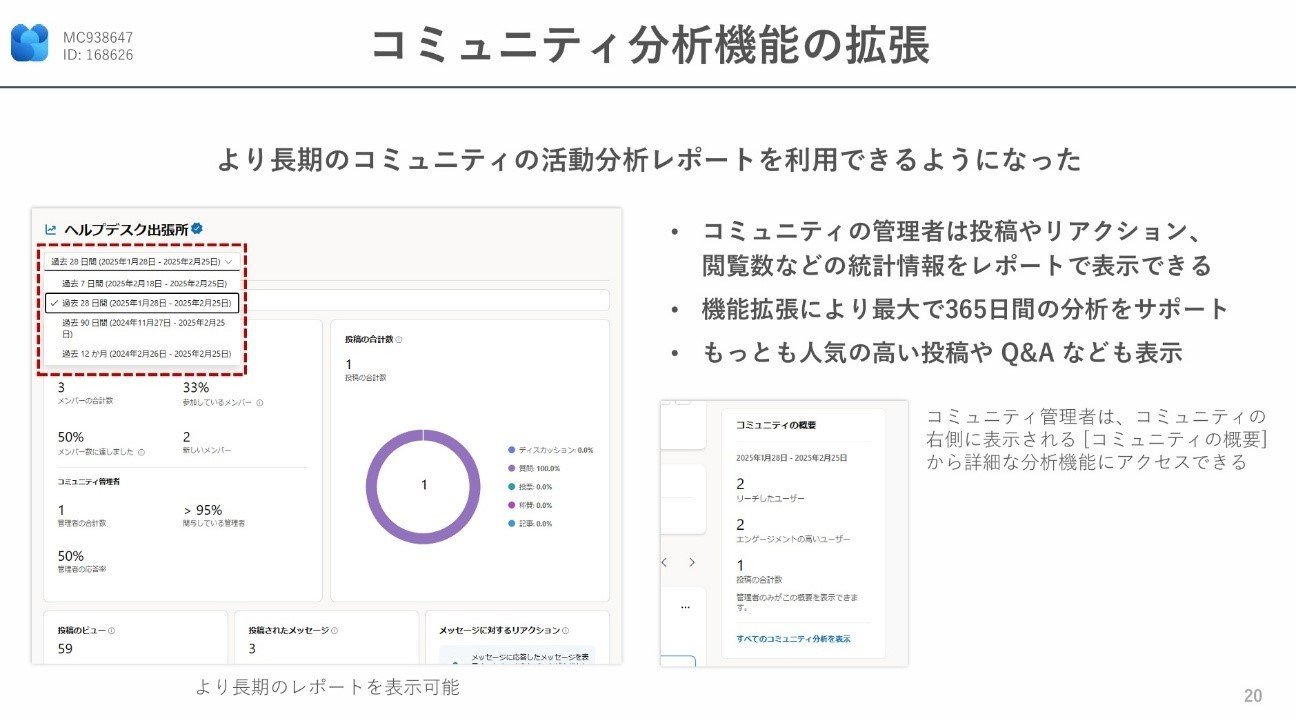This screenshot has width=1296, height=721.
Task: Open すべてのコミュニティ分析を表示 link
Action: 793,639
